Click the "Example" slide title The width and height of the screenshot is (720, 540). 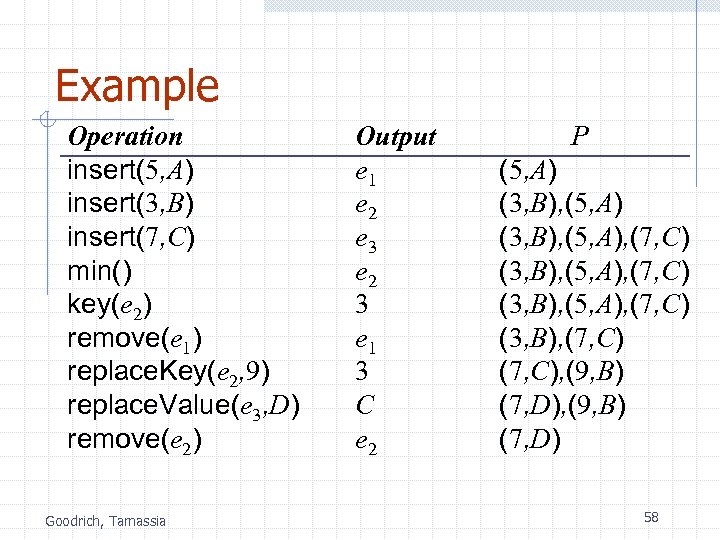point(136,86)
